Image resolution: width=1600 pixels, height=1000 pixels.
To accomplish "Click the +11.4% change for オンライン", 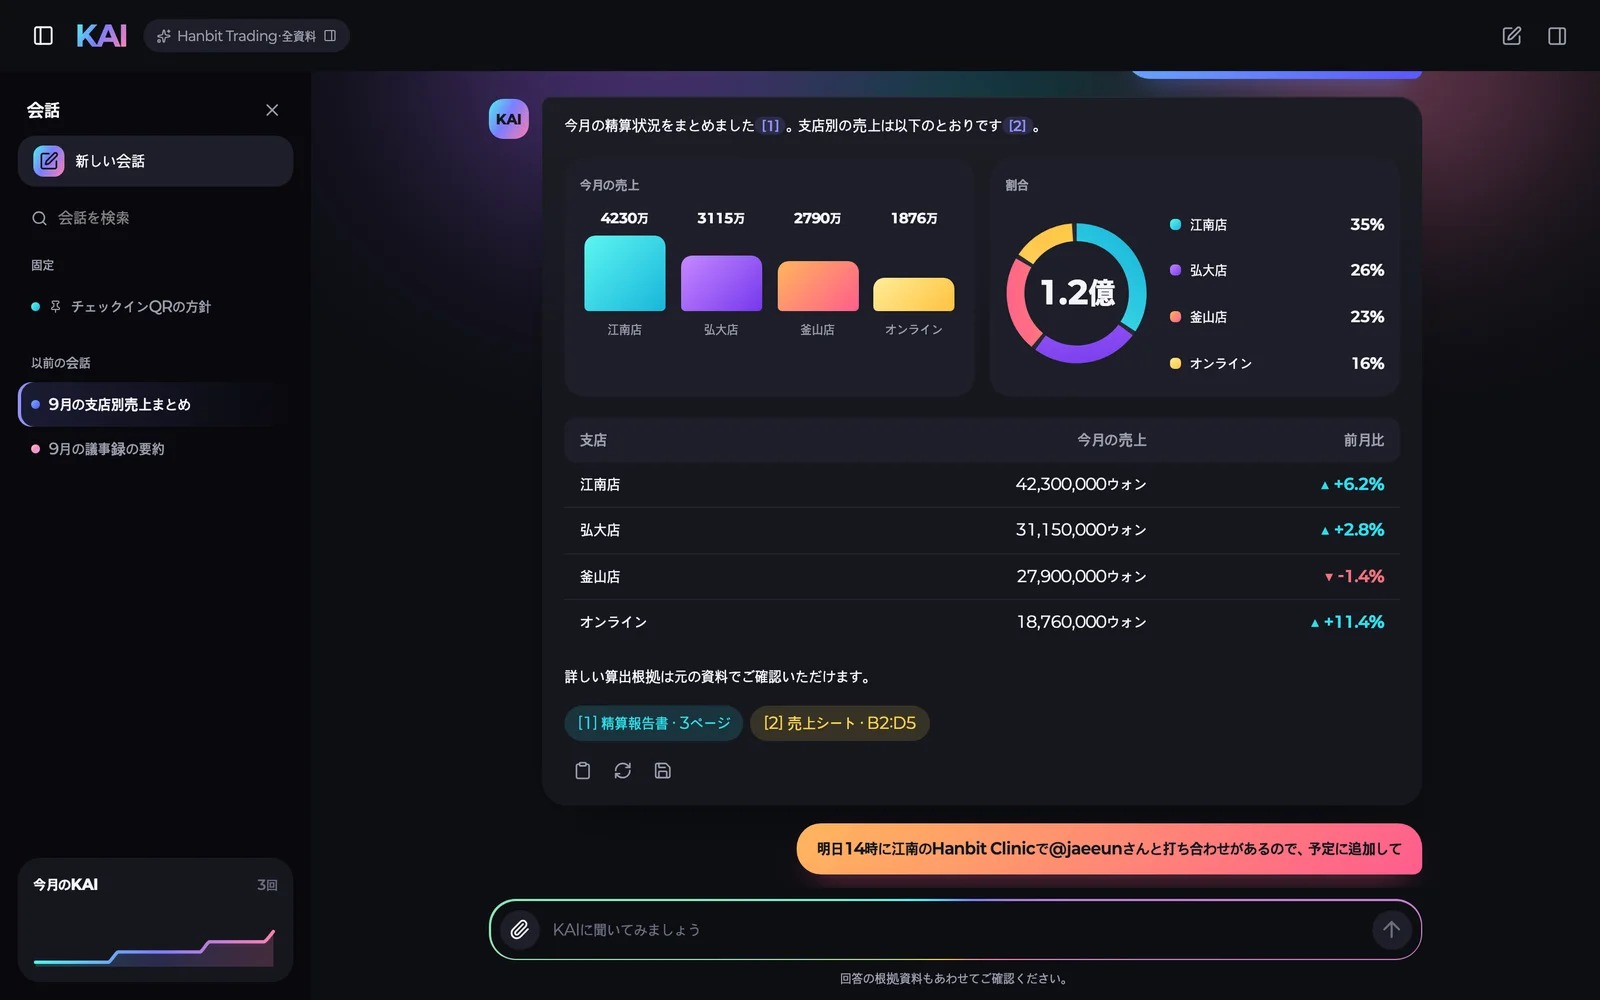I will click(x=1347, y=622).
